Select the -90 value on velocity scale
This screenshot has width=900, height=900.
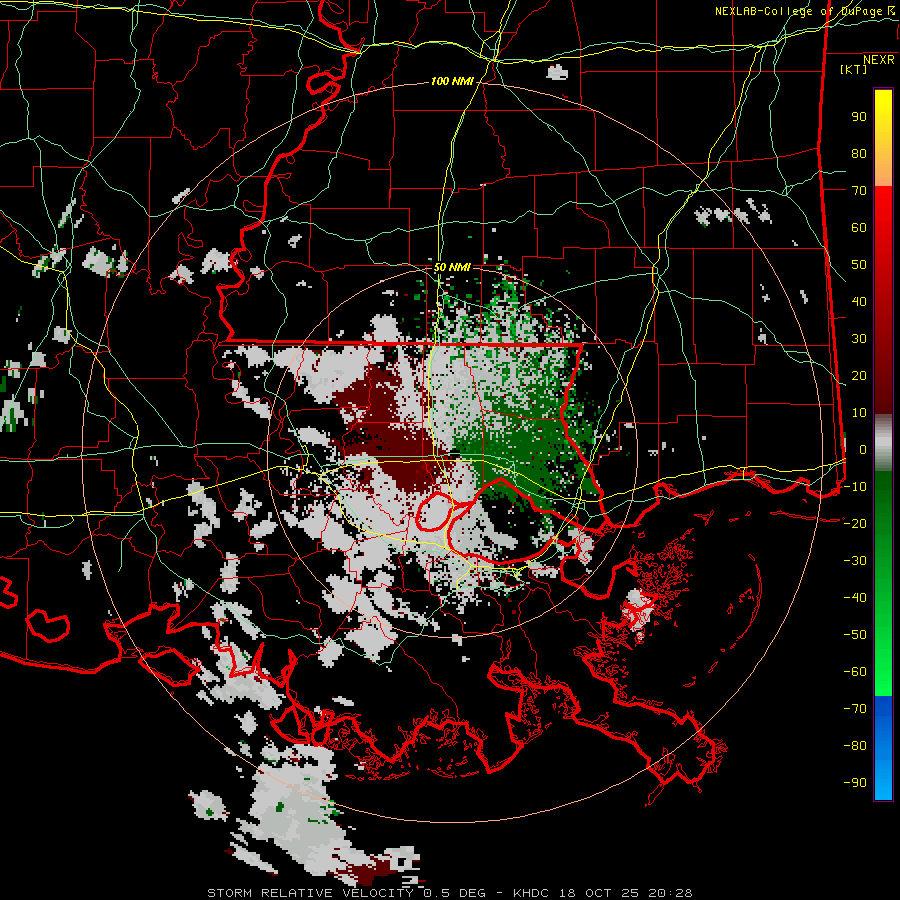[855, 782]
